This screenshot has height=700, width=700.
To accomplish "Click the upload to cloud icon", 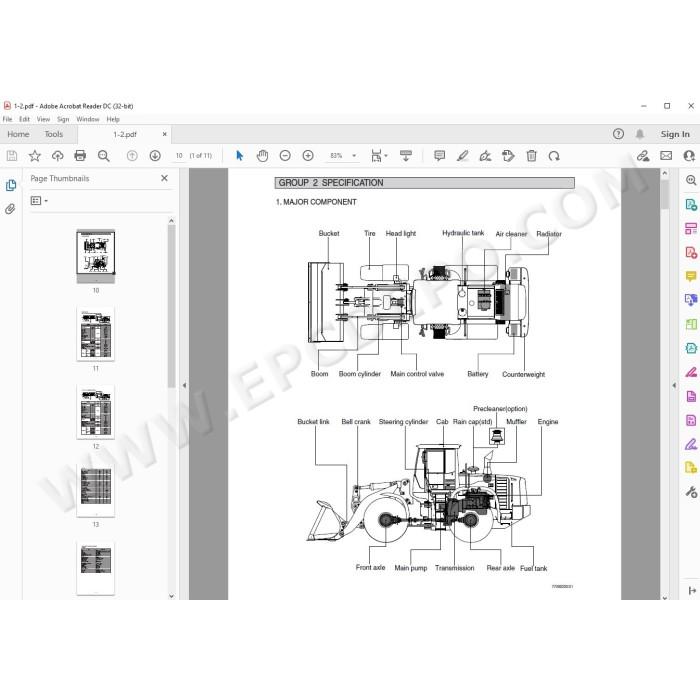I will tap(58, 156).
